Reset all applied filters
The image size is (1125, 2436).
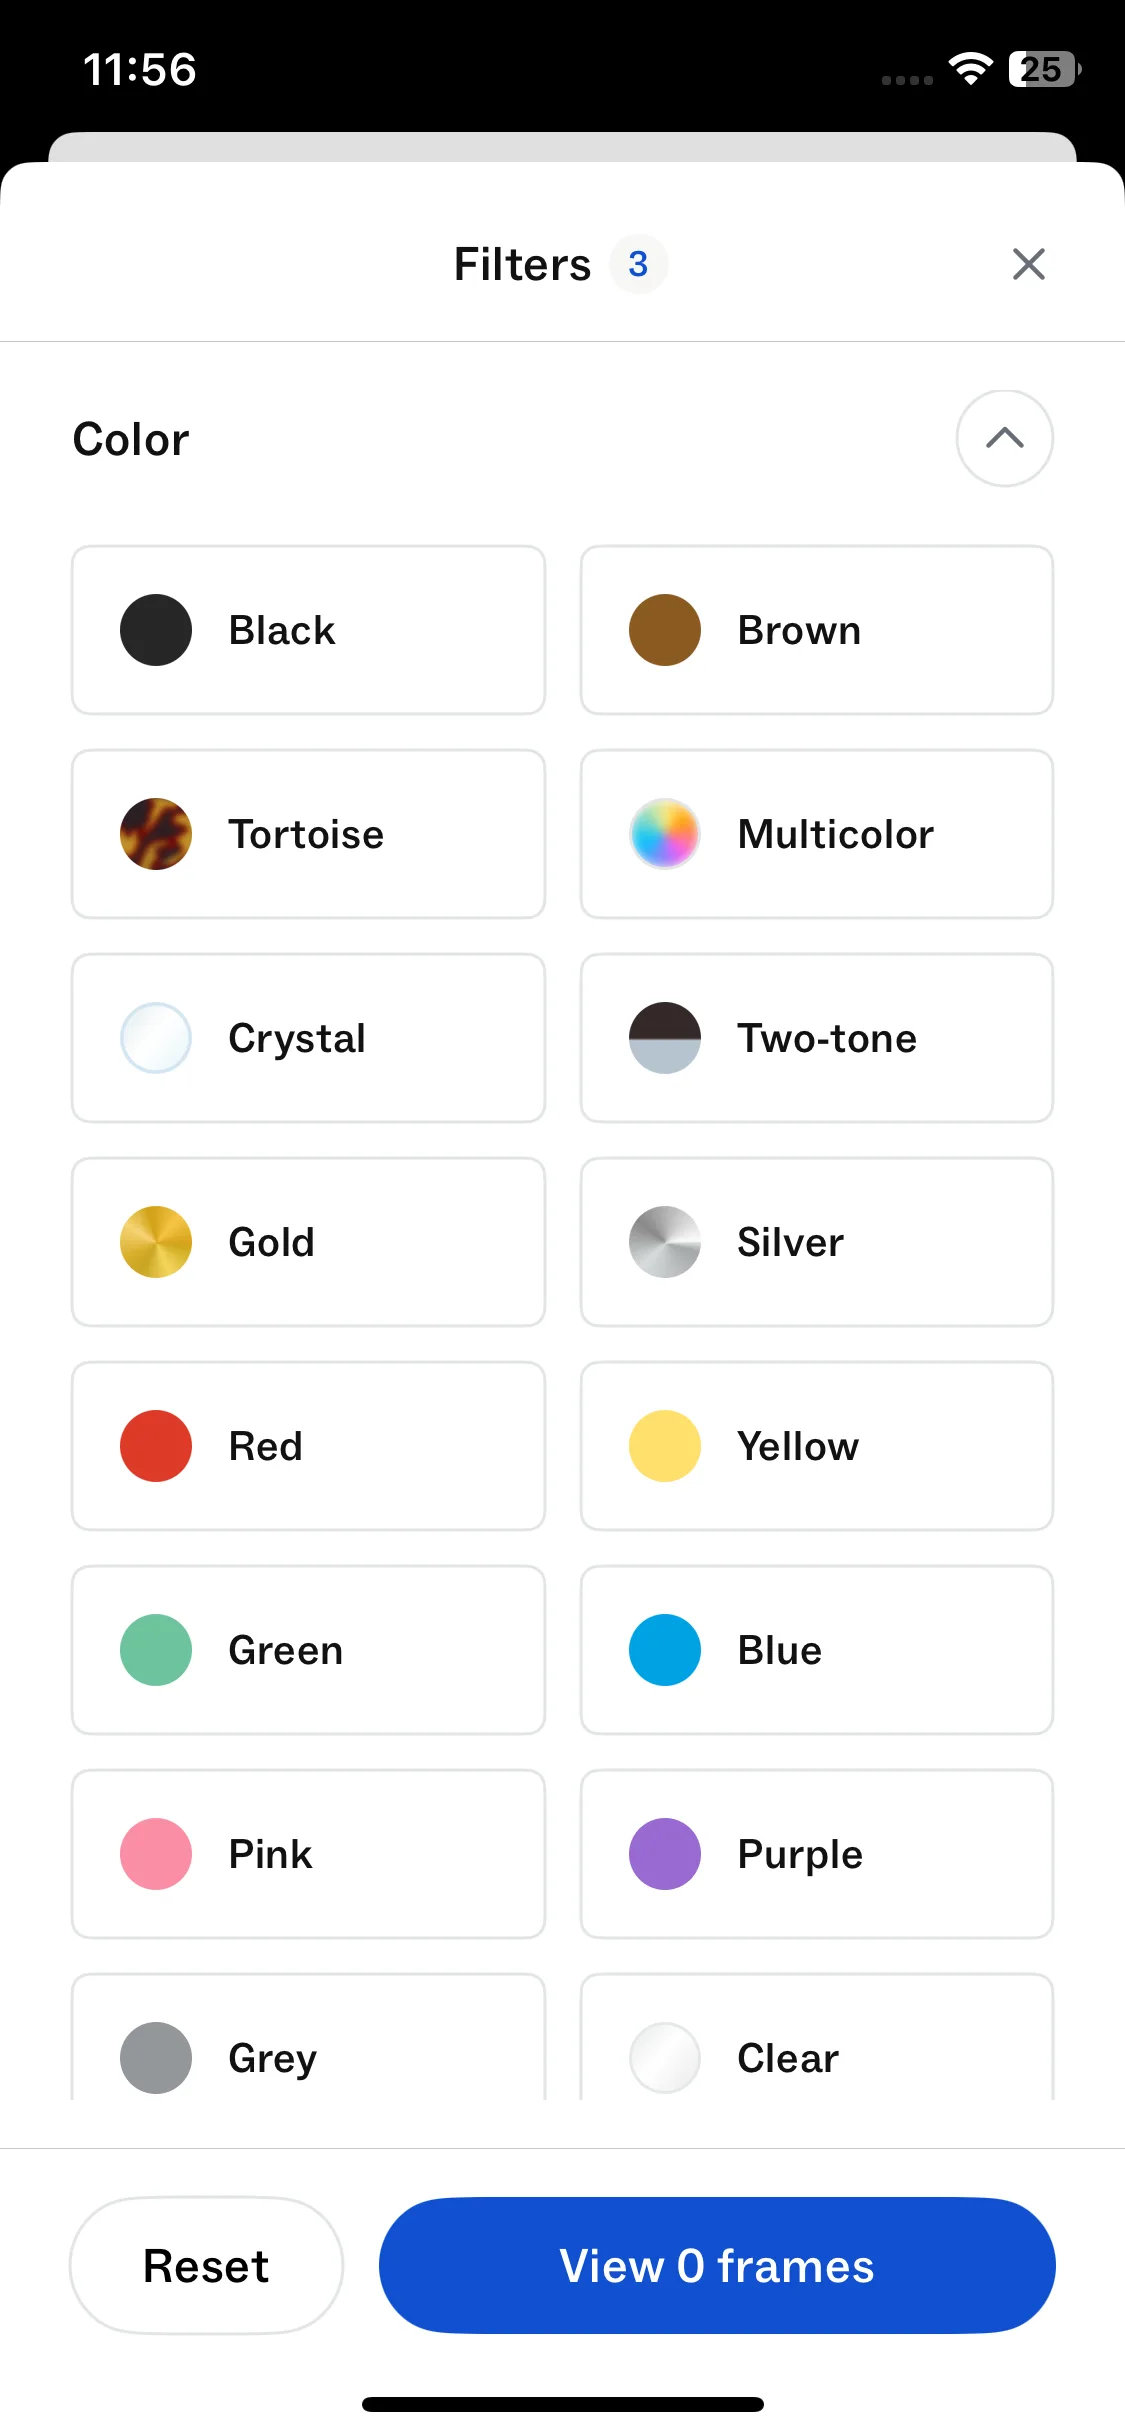click(206, 2266)
